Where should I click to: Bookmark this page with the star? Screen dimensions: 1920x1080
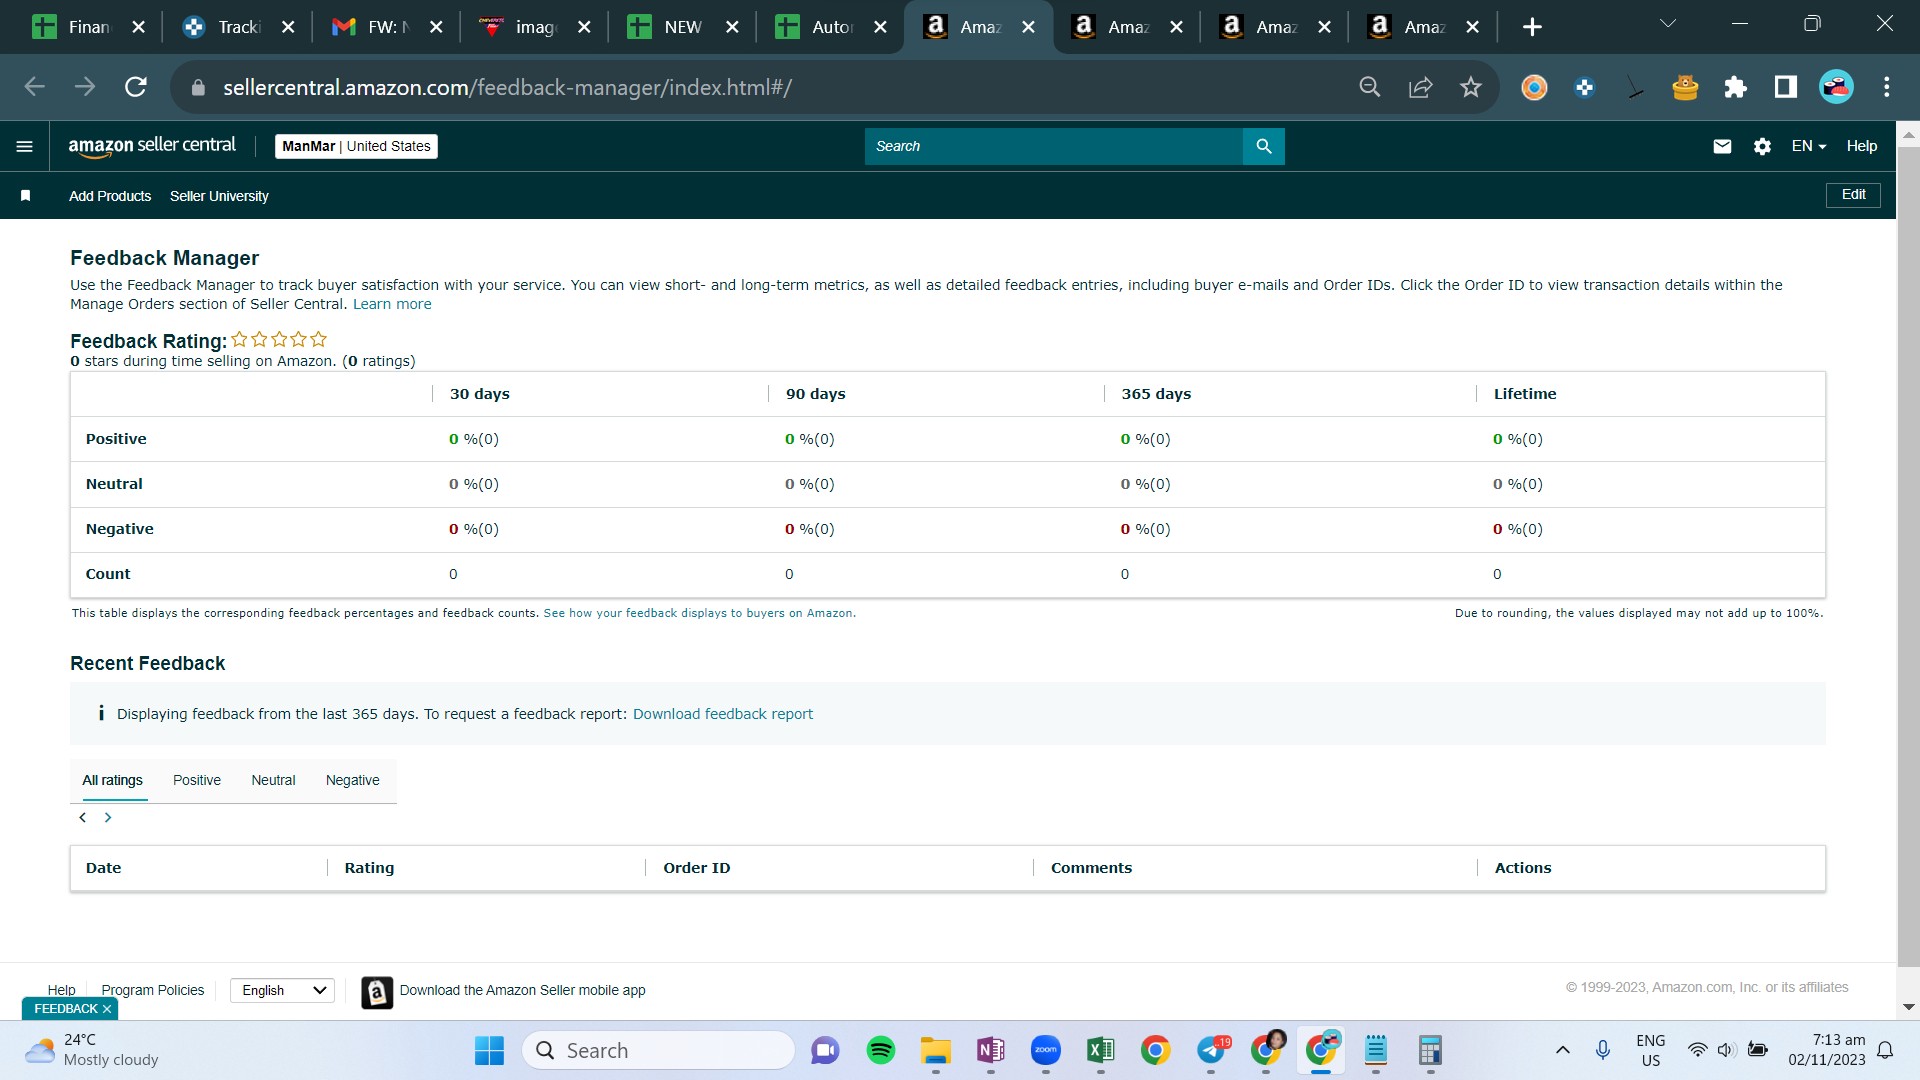(1470, 87)
